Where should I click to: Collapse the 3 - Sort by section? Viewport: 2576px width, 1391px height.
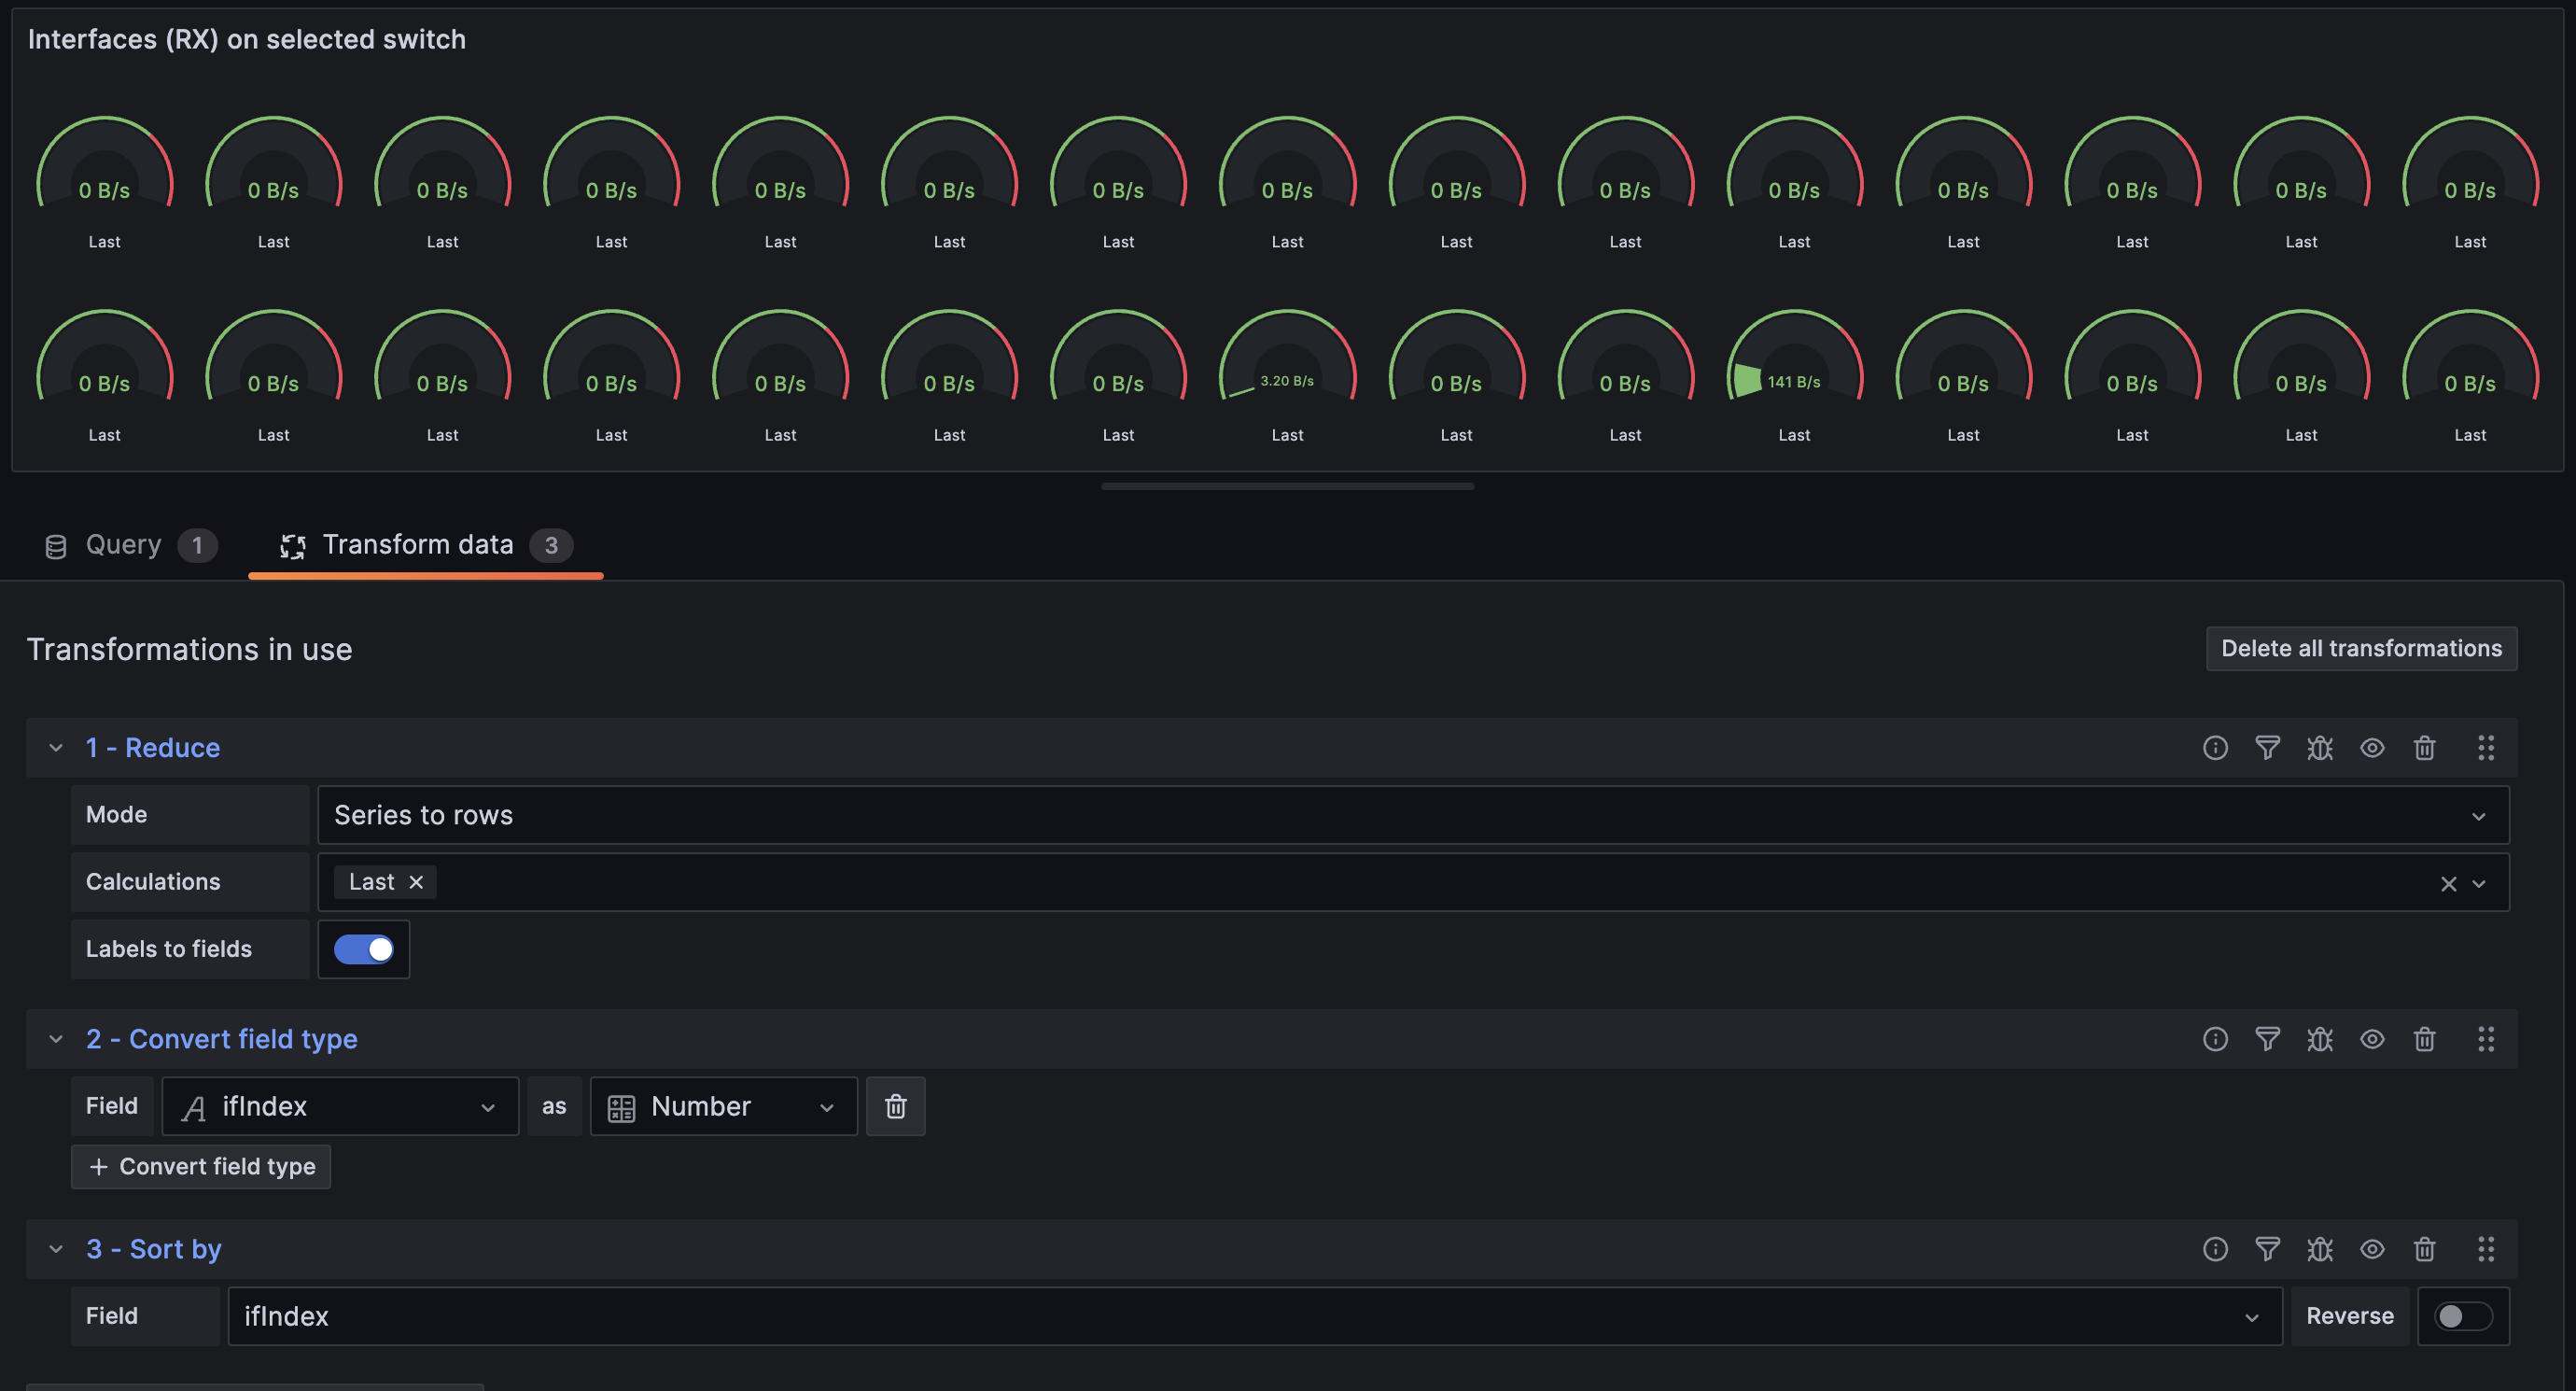[x=56, y=1249]
